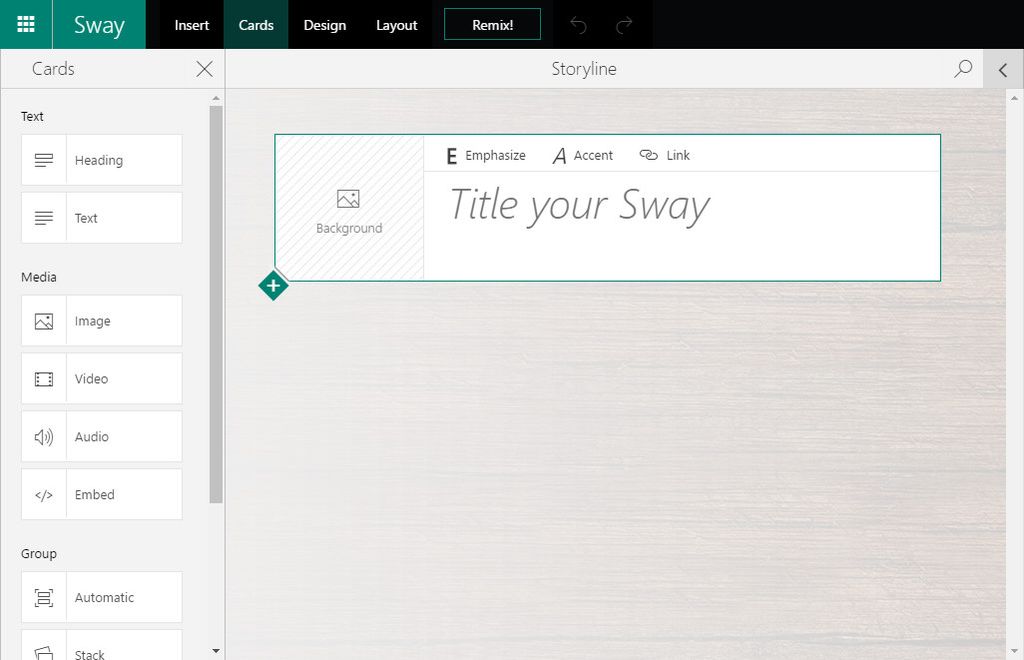The height and width of the screenshot is (660, 1024).
Task: Click Storyline scrollbar up arrow
Action: [x=1014, y=98]
